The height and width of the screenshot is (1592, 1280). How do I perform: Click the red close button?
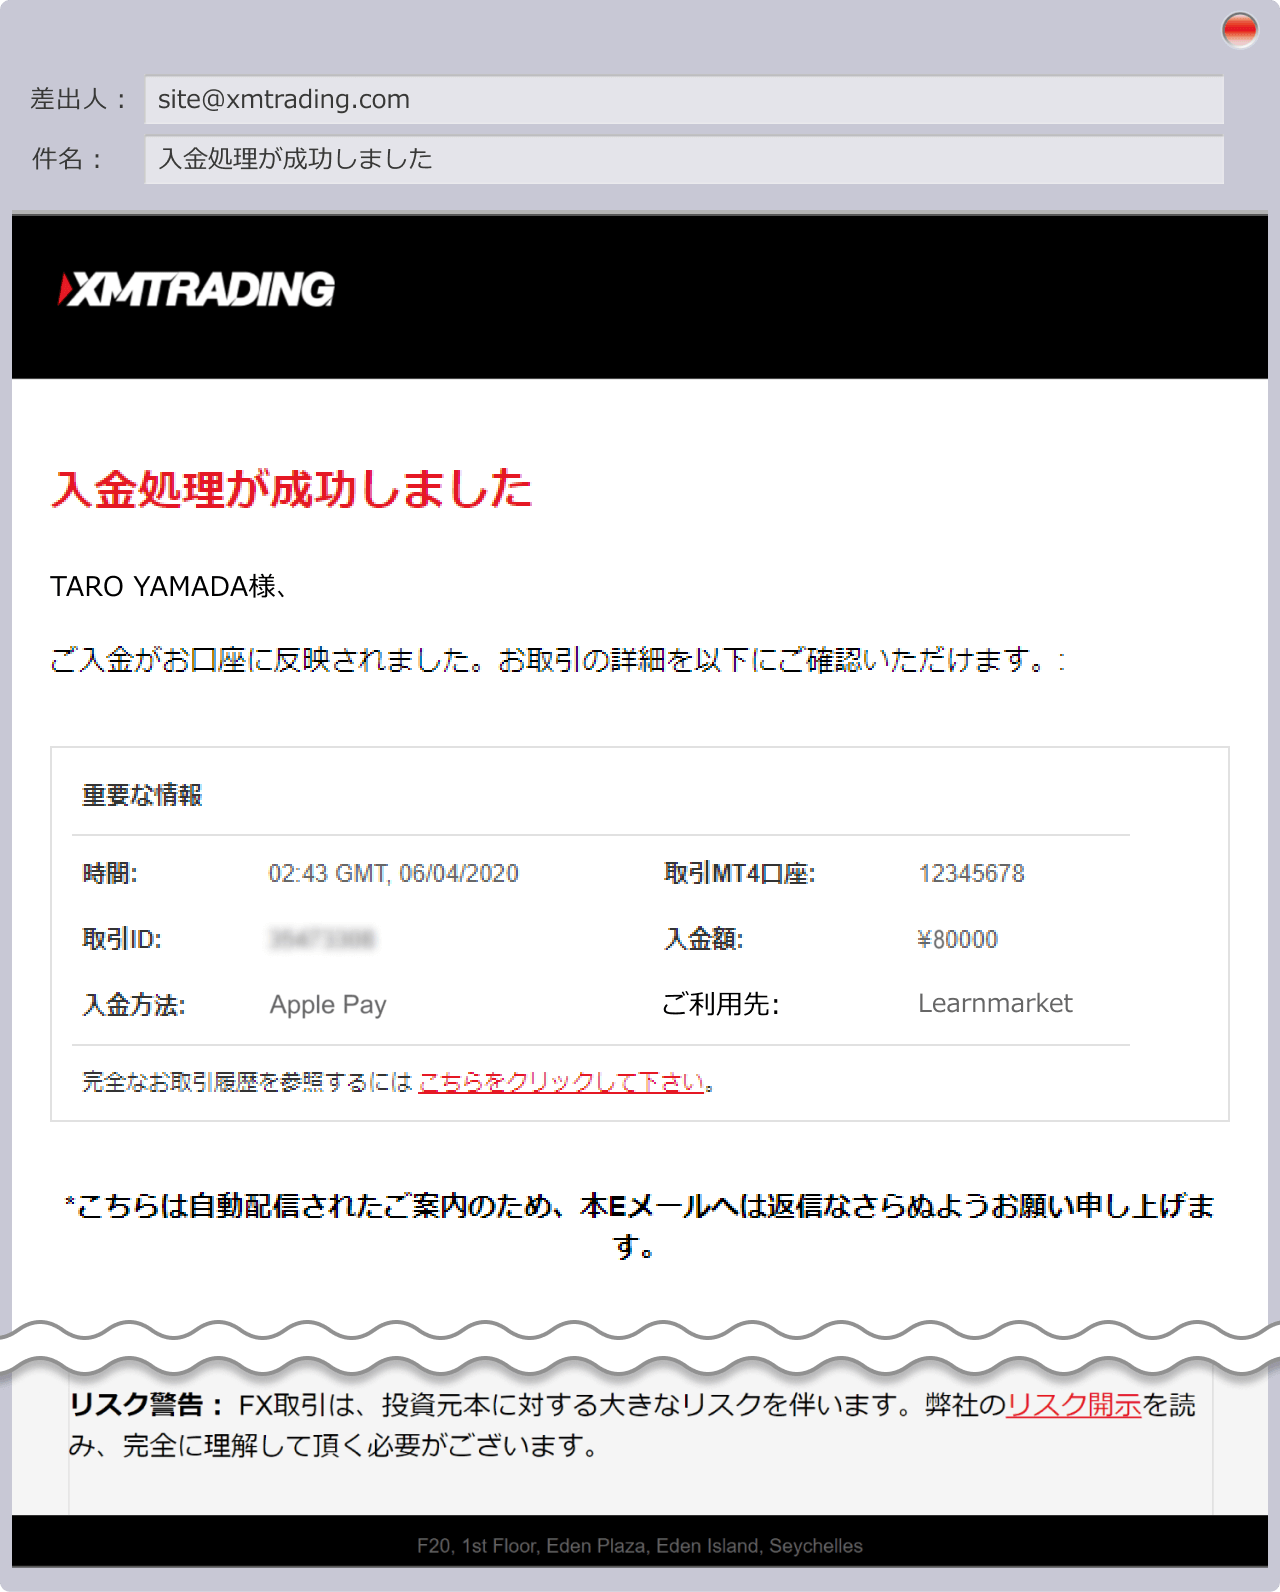[x=1239, y=31]
